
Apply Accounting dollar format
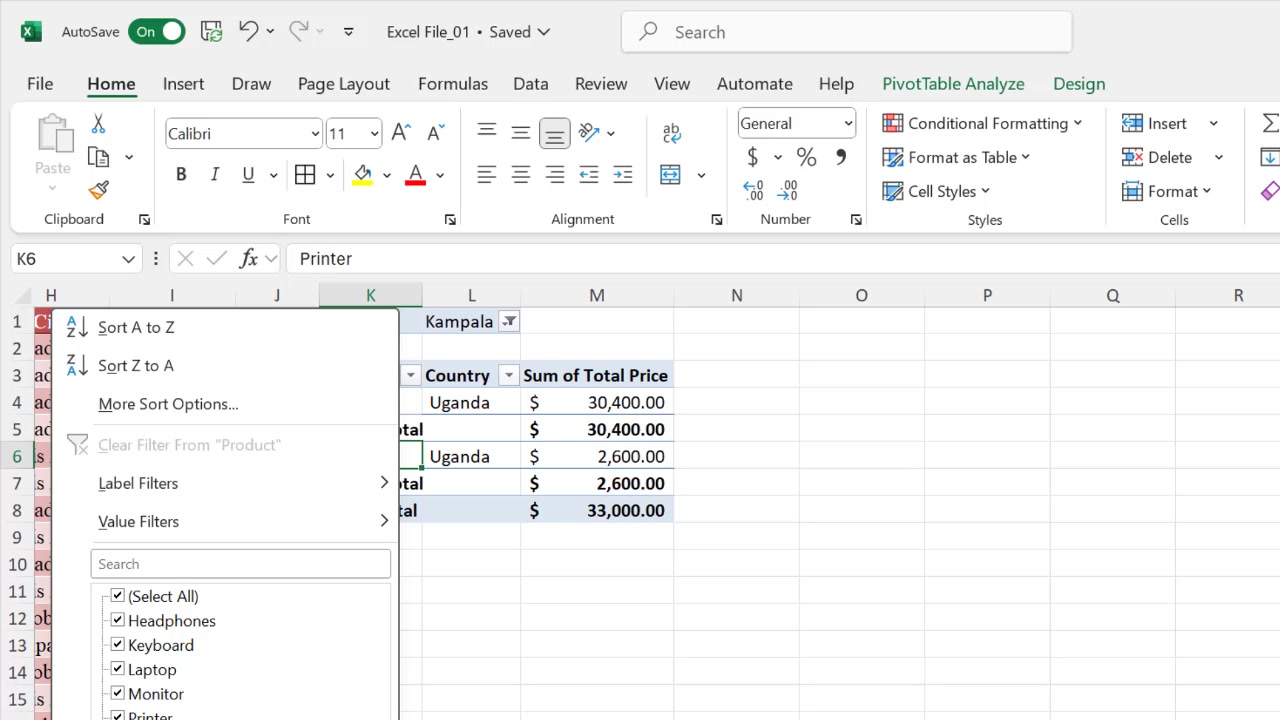coord(753,157)
